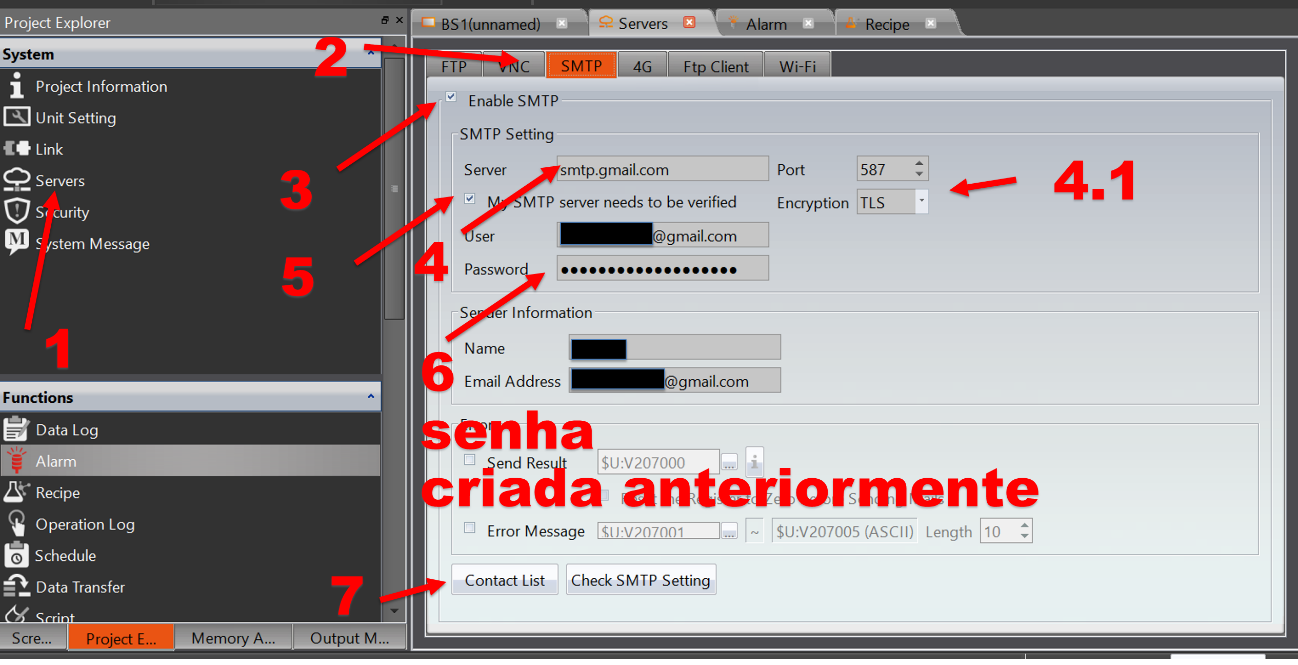Switch to Output M... bottom tab
This screenshot has height=665, width=1298.
coord(349,638)
